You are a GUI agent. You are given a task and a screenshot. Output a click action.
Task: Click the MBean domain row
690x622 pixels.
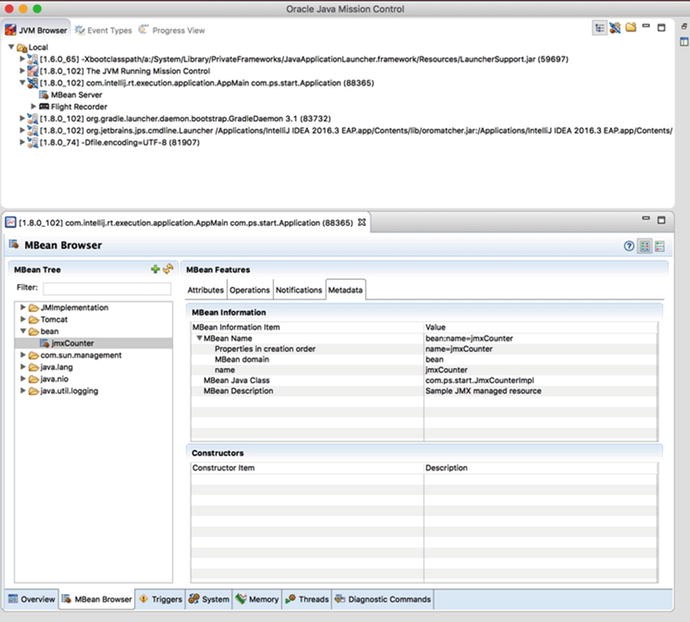pyautogui.click(x=425, y=359)
